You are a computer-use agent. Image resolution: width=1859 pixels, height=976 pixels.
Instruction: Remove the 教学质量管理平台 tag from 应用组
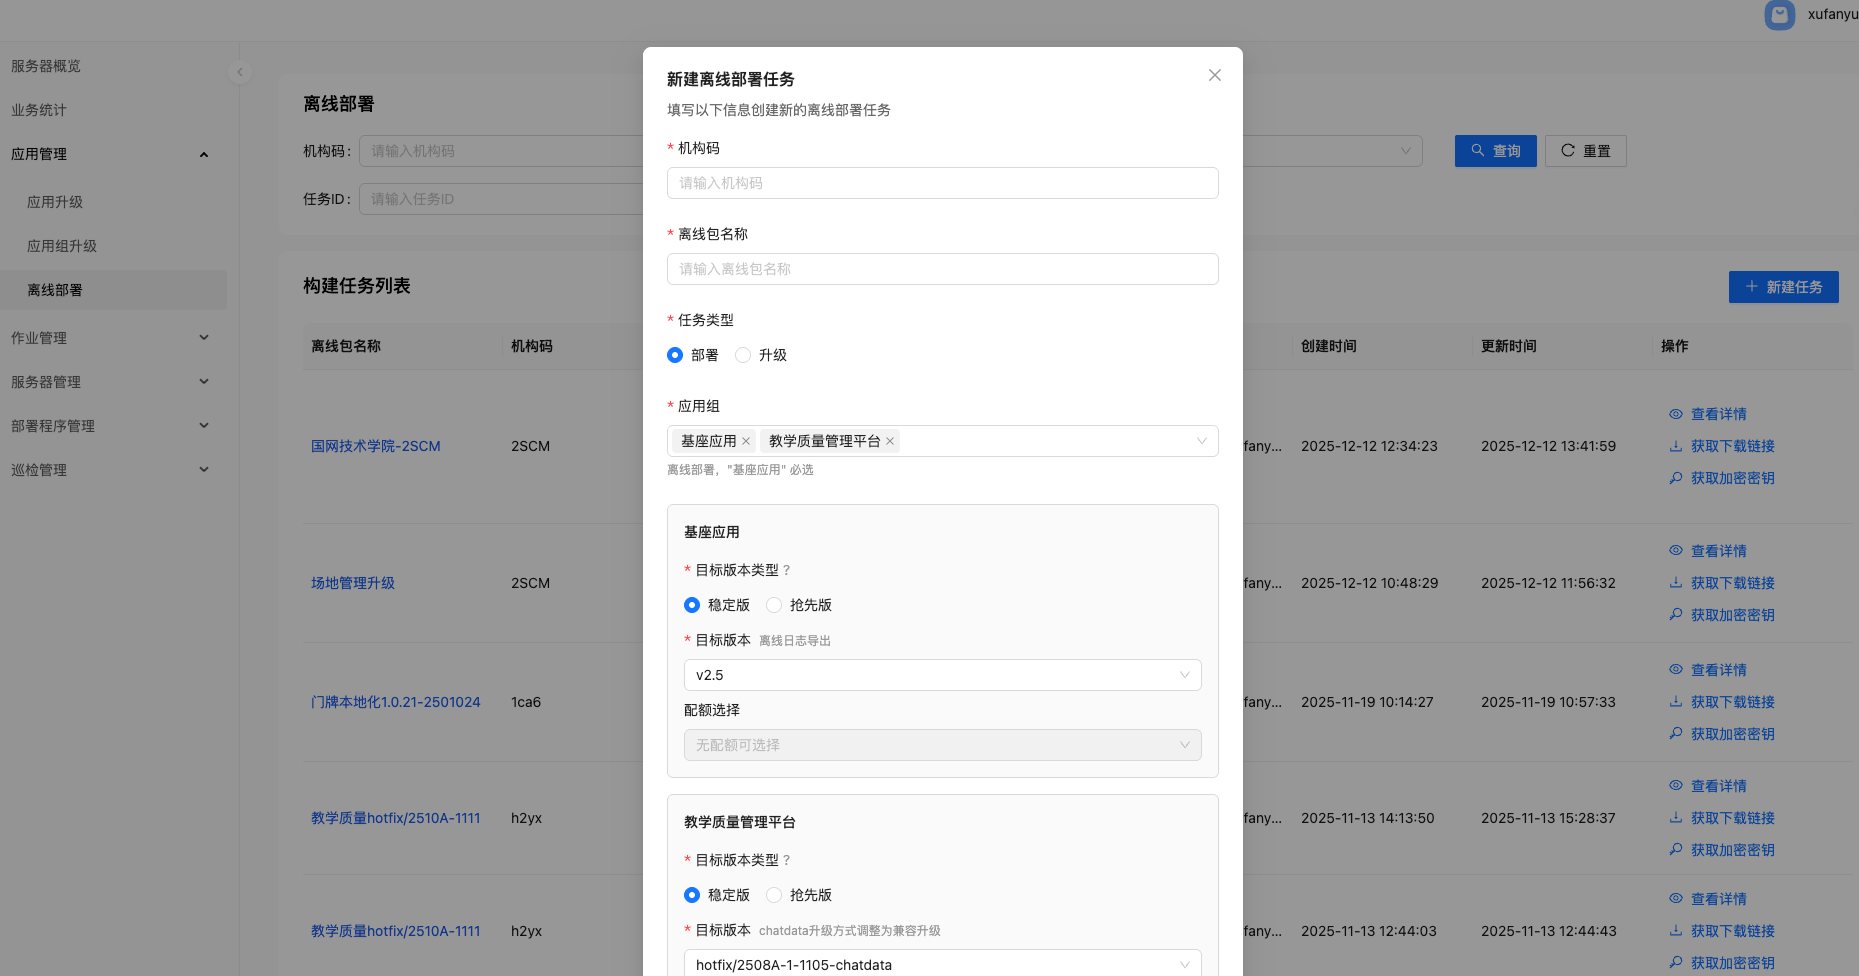pyautogui.click(x=890, y=441)
